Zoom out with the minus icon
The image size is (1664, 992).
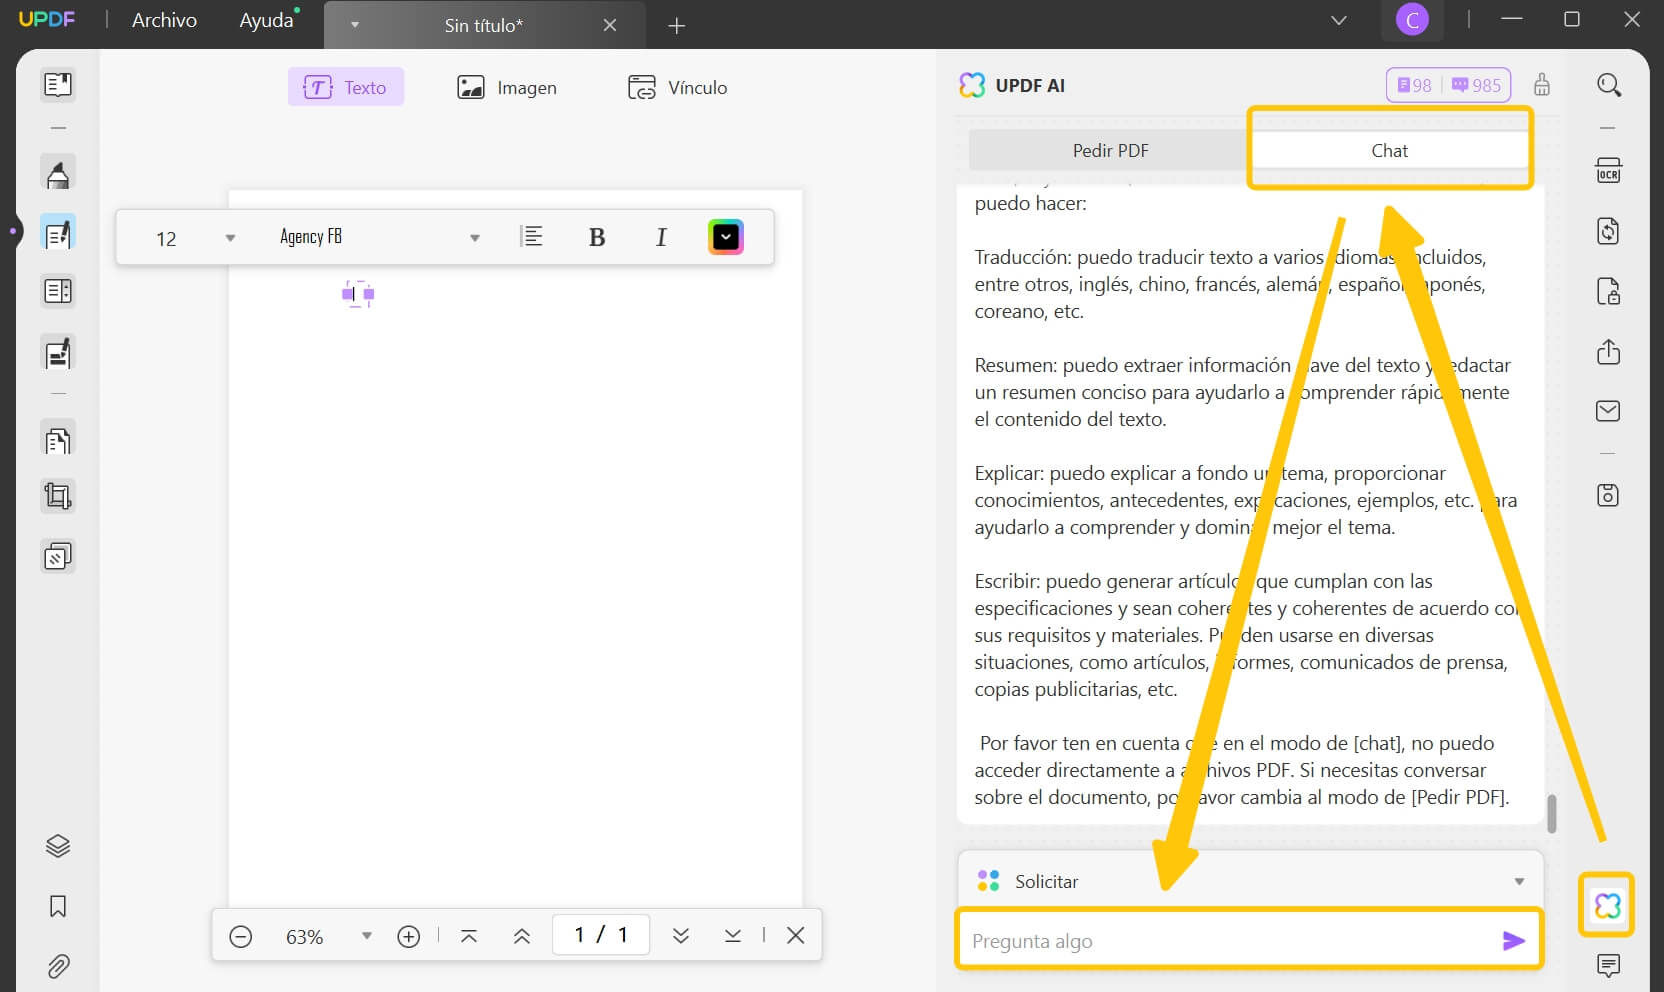click(241, 936)
